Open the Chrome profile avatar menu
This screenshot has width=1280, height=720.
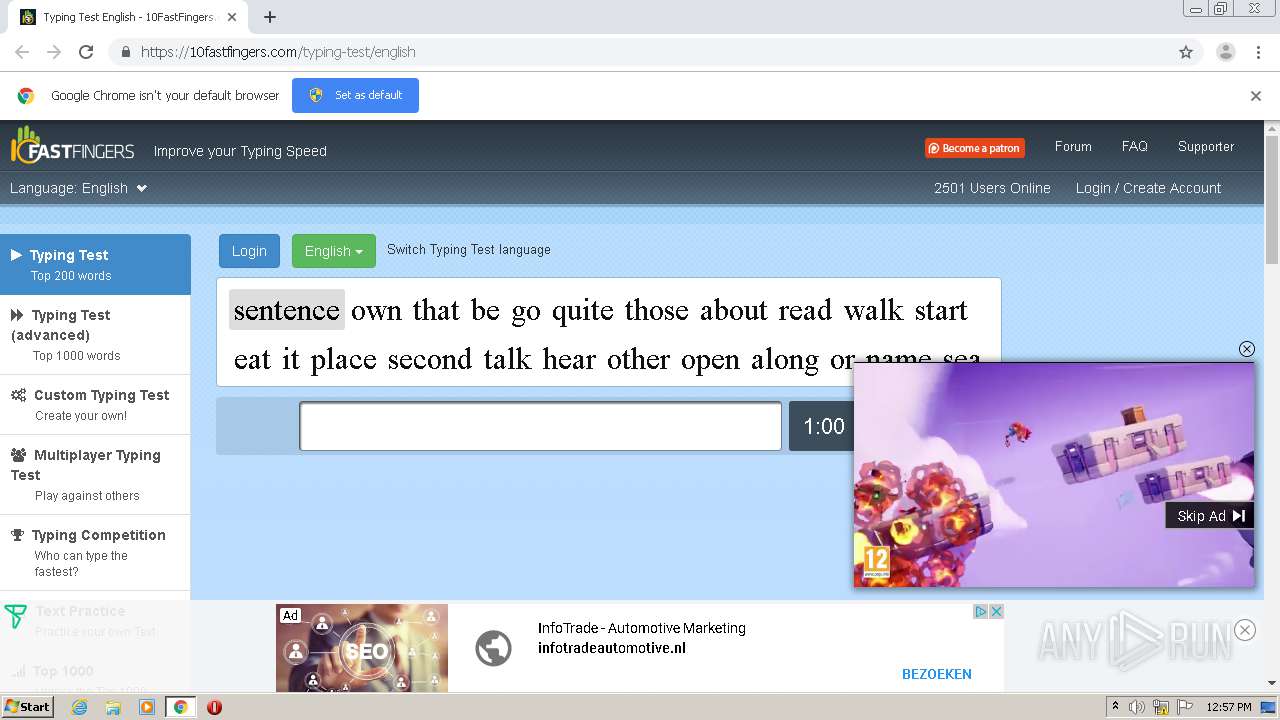click(x=1225, y=52)
